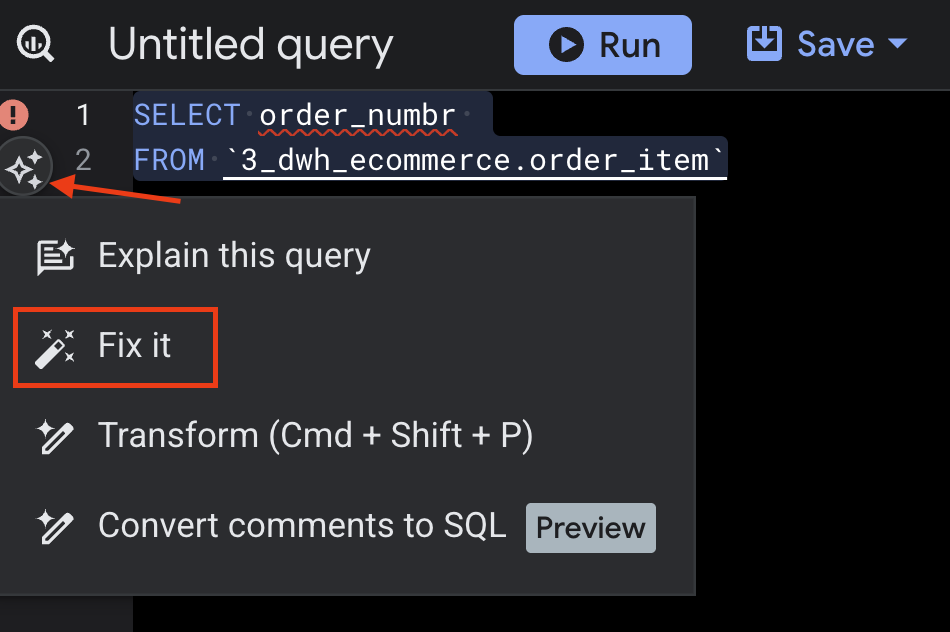Click the 3_dwh_ecommerce.order_item table name
Screen dimensions: 950x632
pos(474,160)
